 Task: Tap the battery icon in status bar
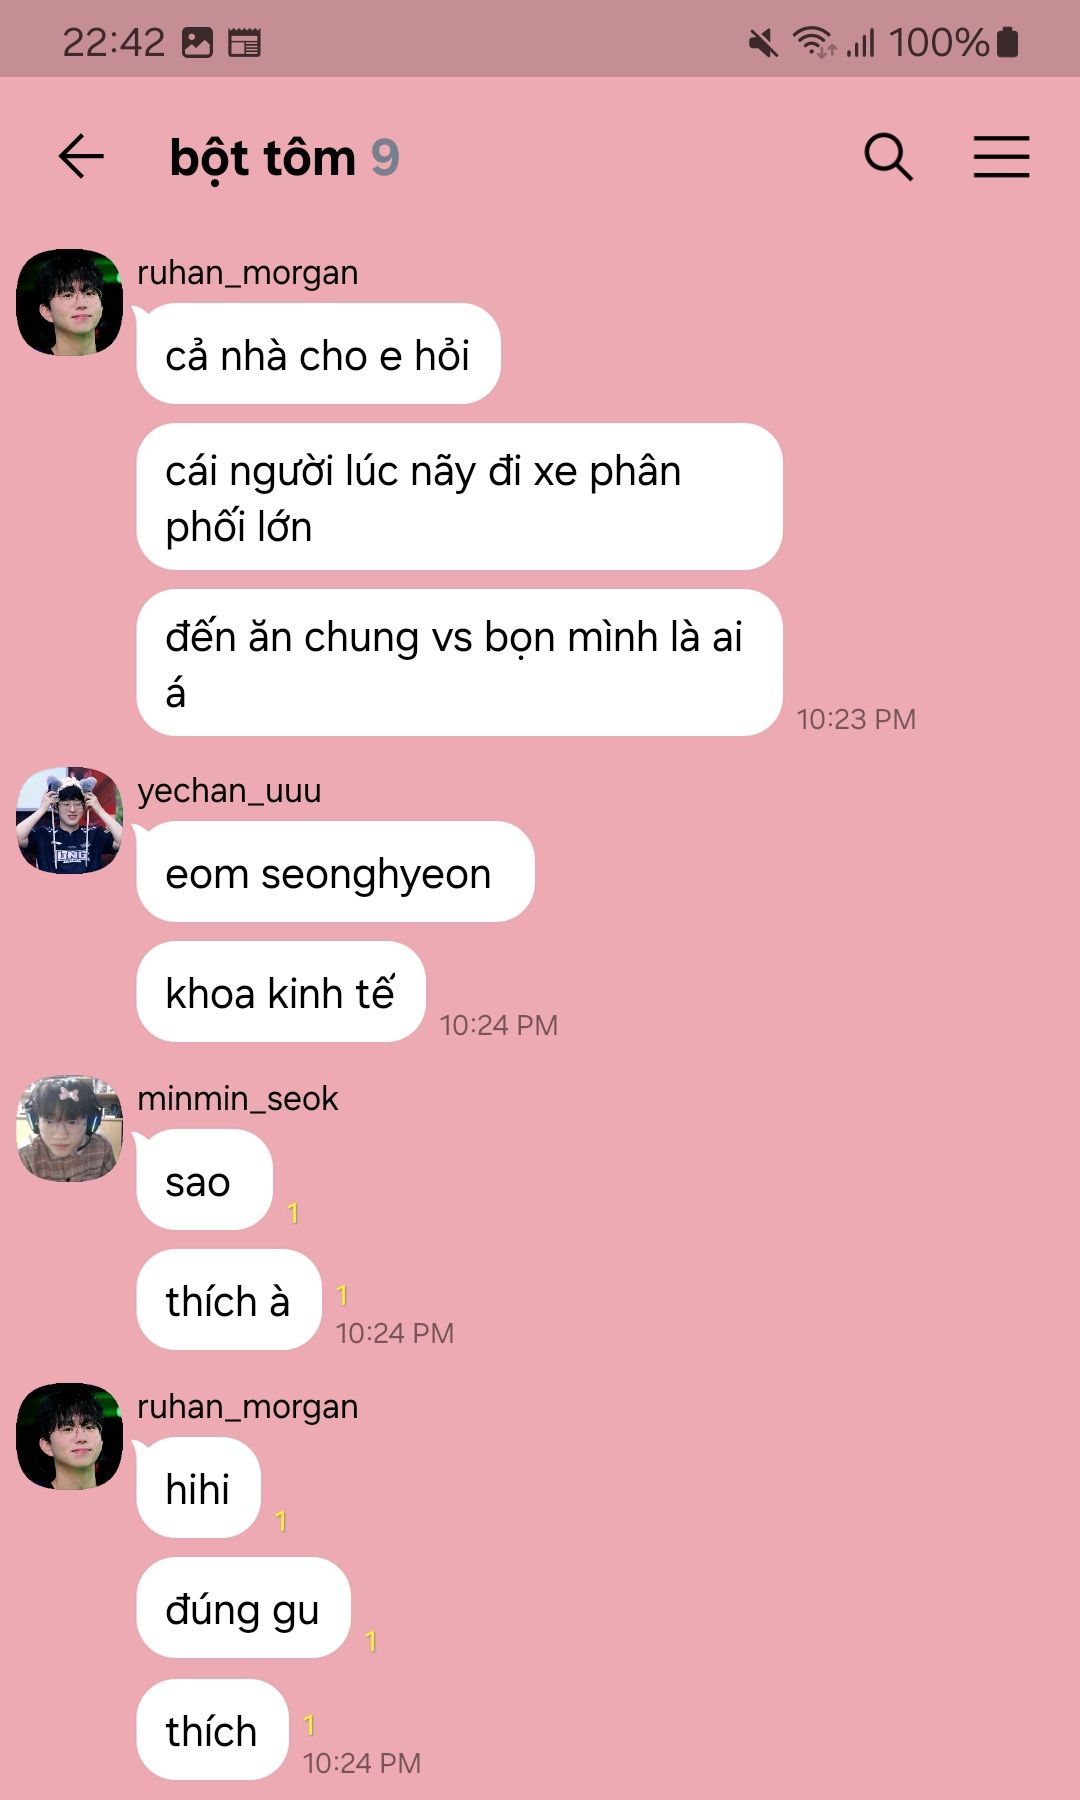point(1008,42)
